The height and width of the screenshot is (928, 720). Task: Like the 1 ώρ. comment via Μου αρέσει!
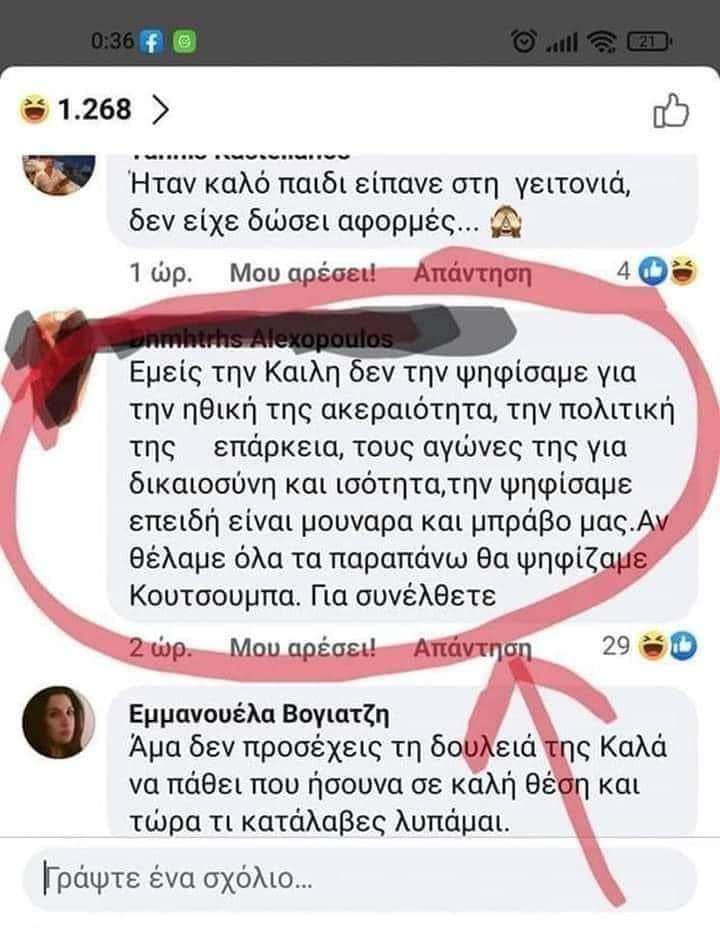coord(302,273)
